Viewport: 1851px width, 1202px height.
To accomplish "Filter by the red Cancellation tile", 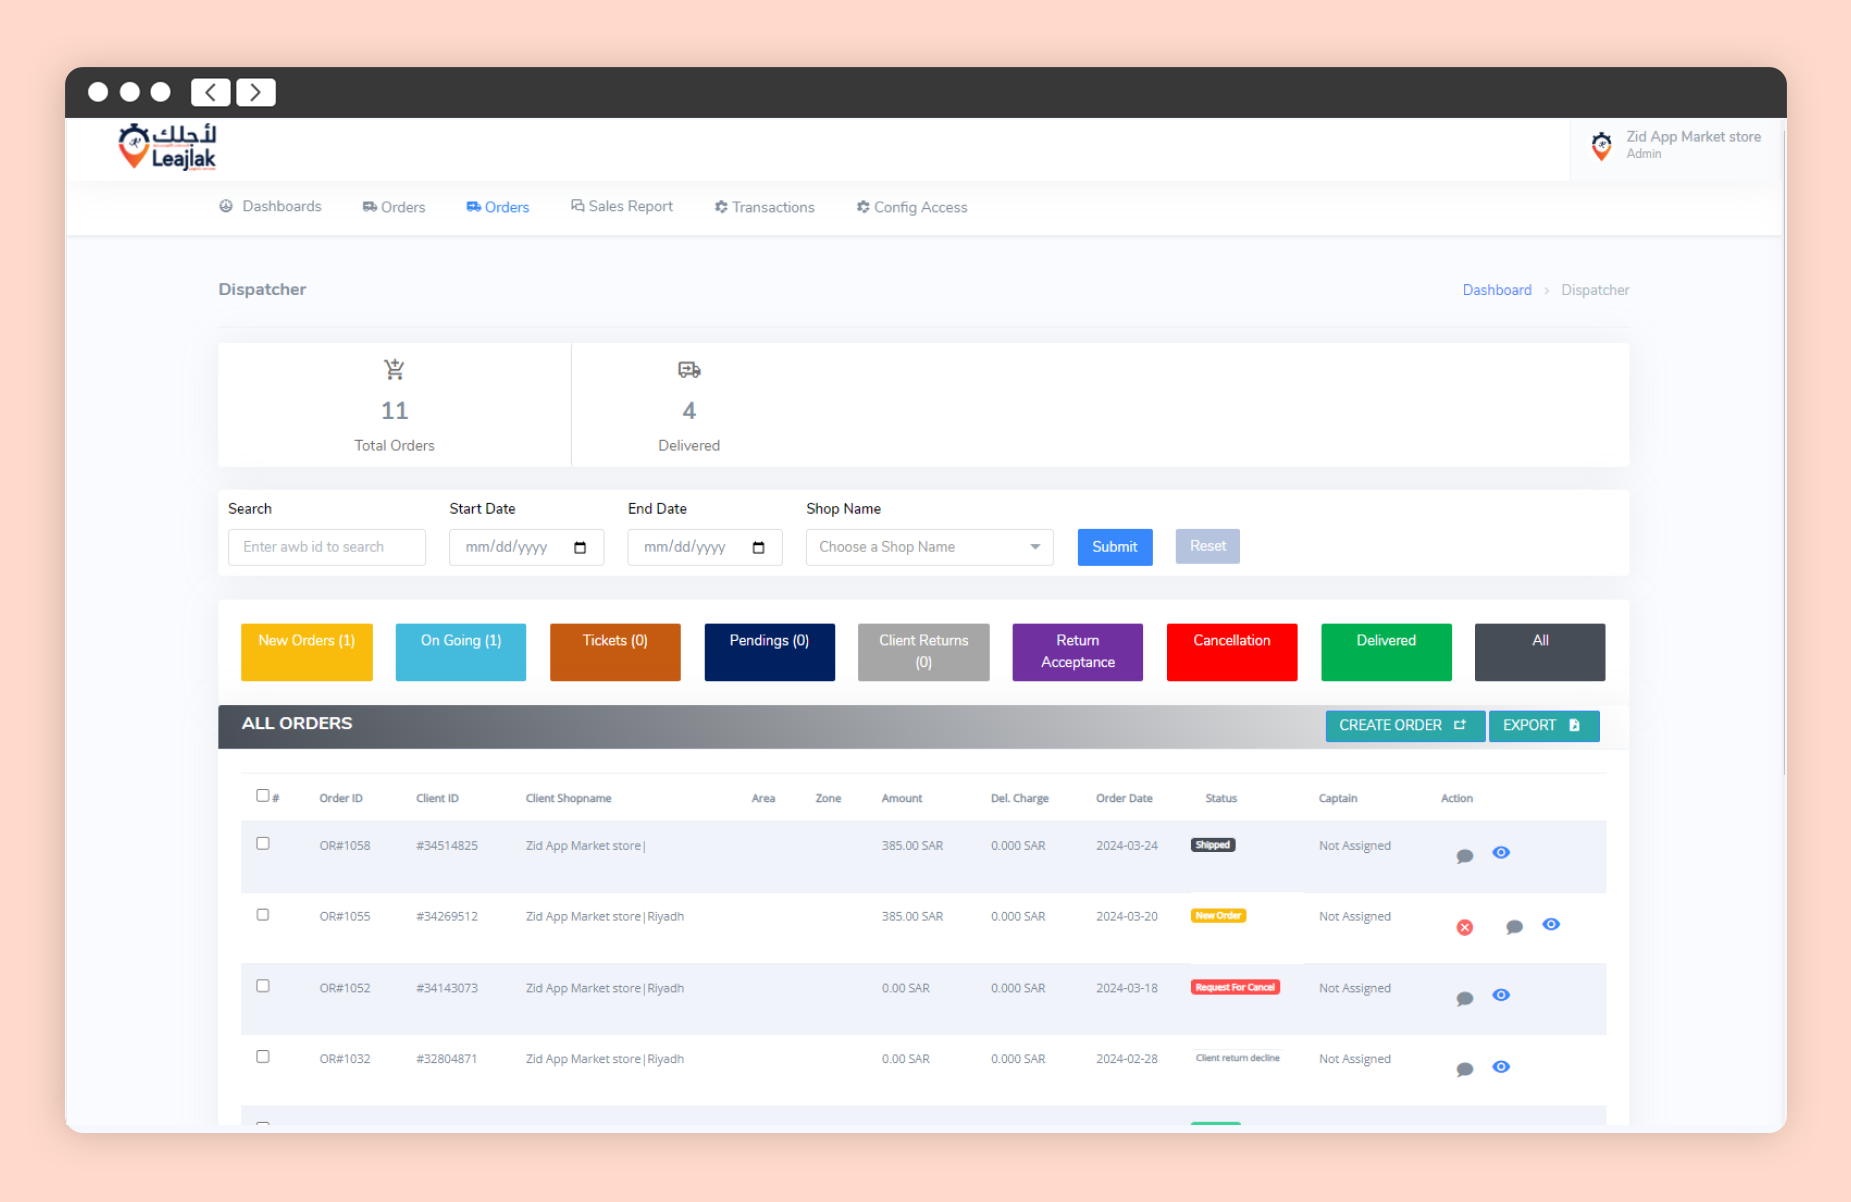I will coord(1231,652).
